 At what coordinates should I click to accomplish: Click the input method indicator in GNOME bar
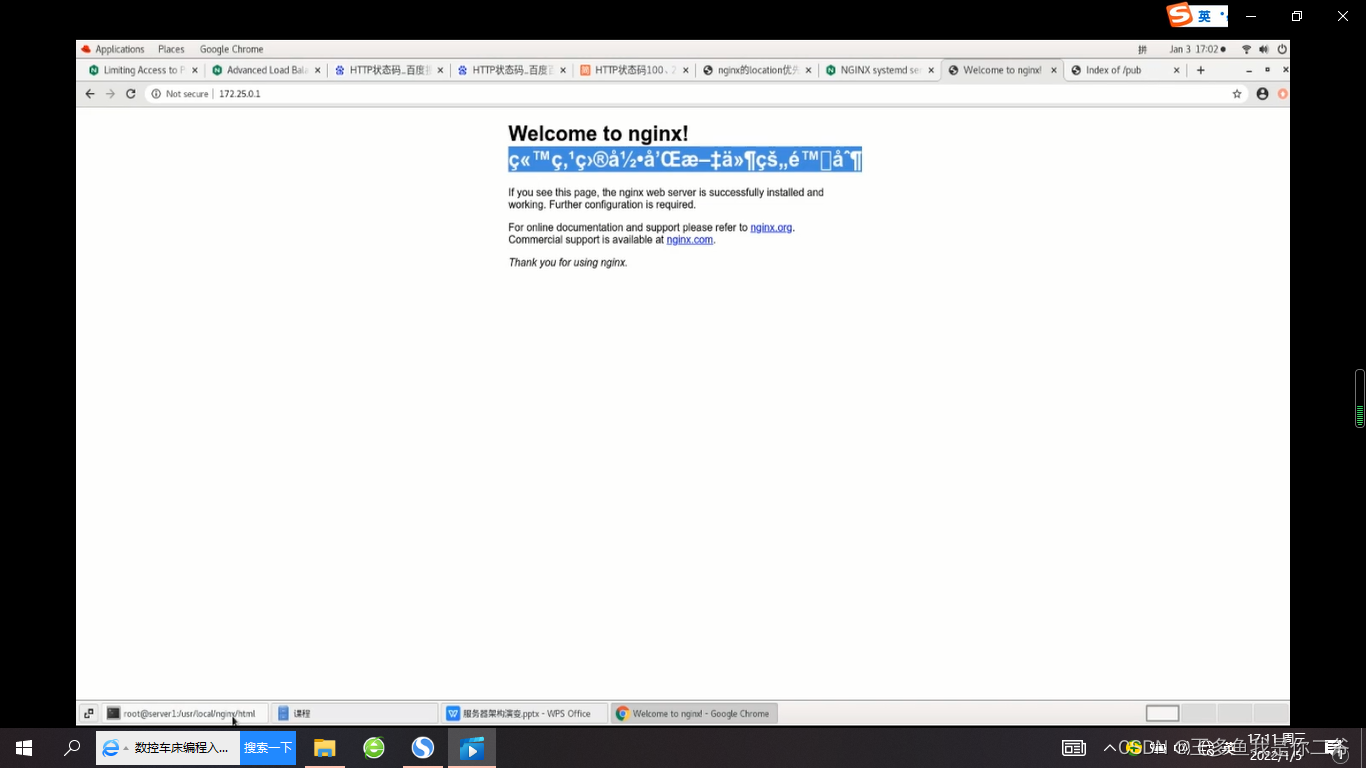coord(1142,49)
